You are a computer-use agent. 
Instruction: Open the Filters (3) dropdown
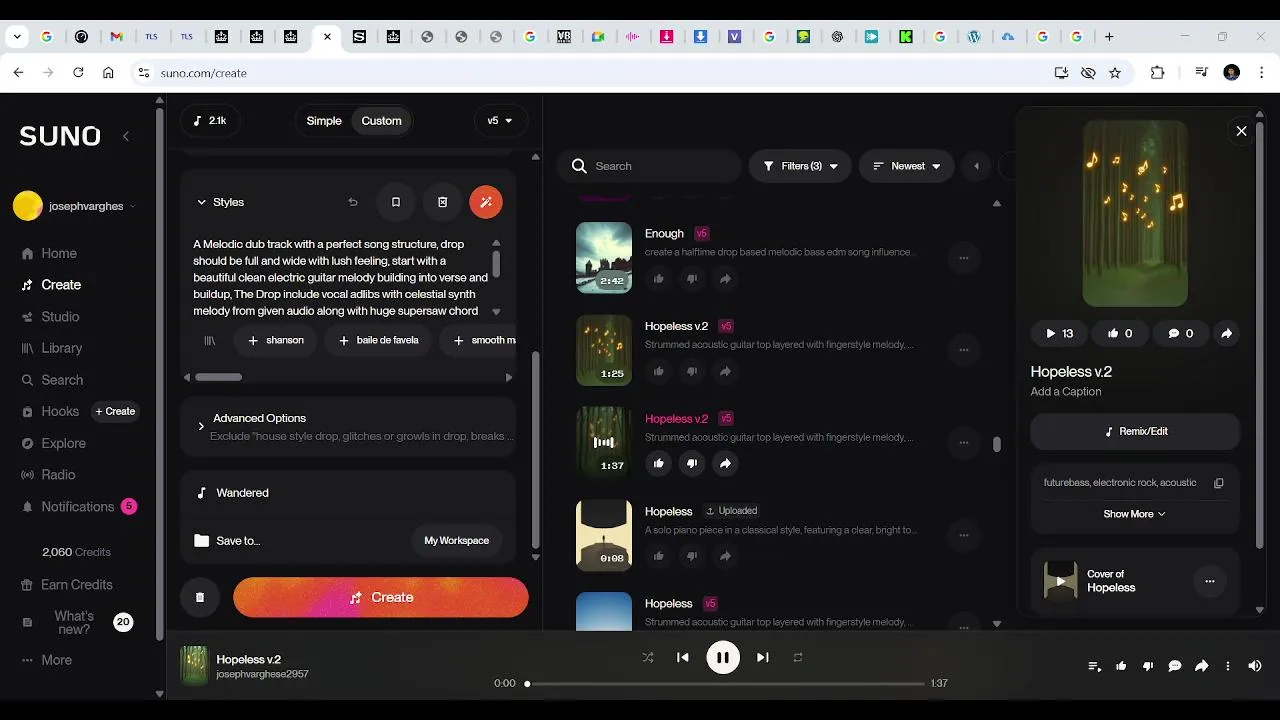click(x=800, y=166)
